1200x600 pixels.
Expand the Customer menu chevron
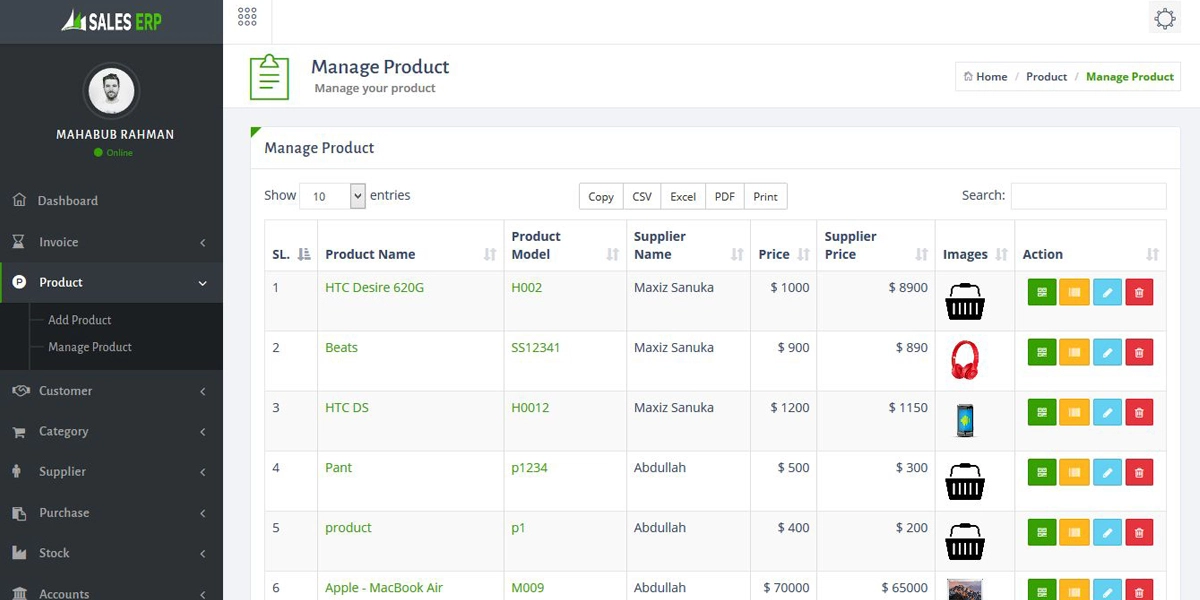(203, 392)
